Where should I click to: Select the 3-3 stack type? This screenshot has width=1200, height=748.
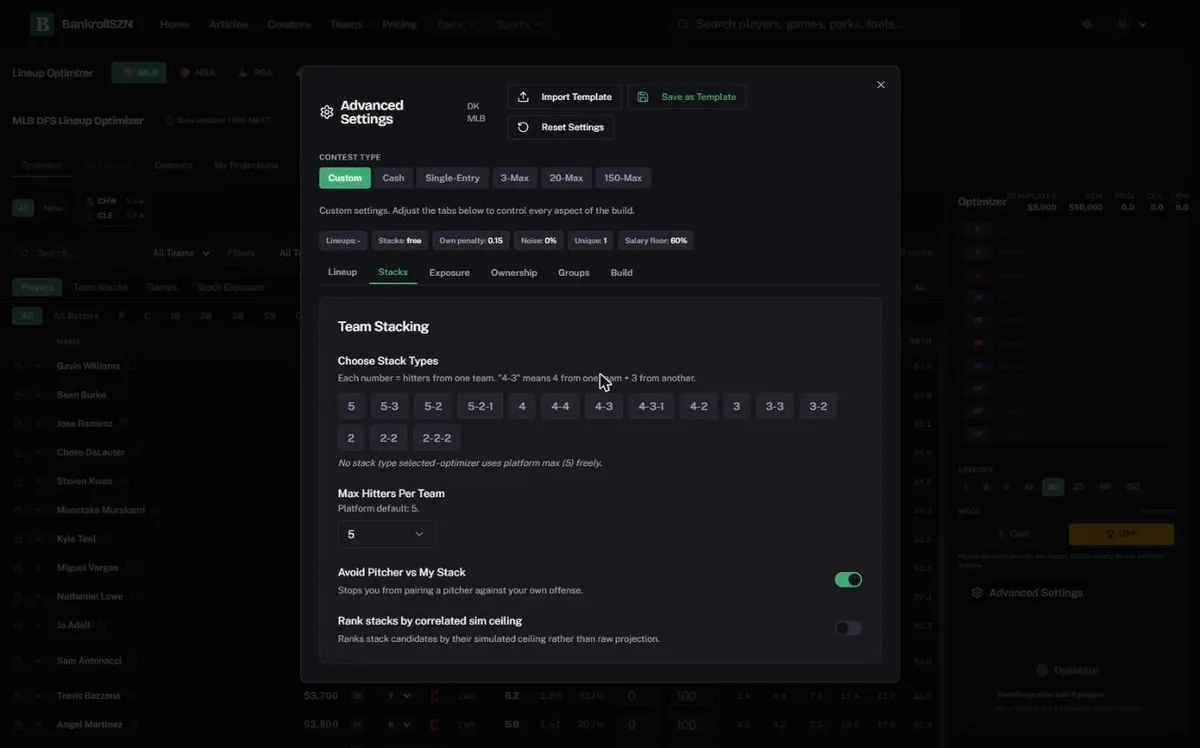tap(775, 406)
